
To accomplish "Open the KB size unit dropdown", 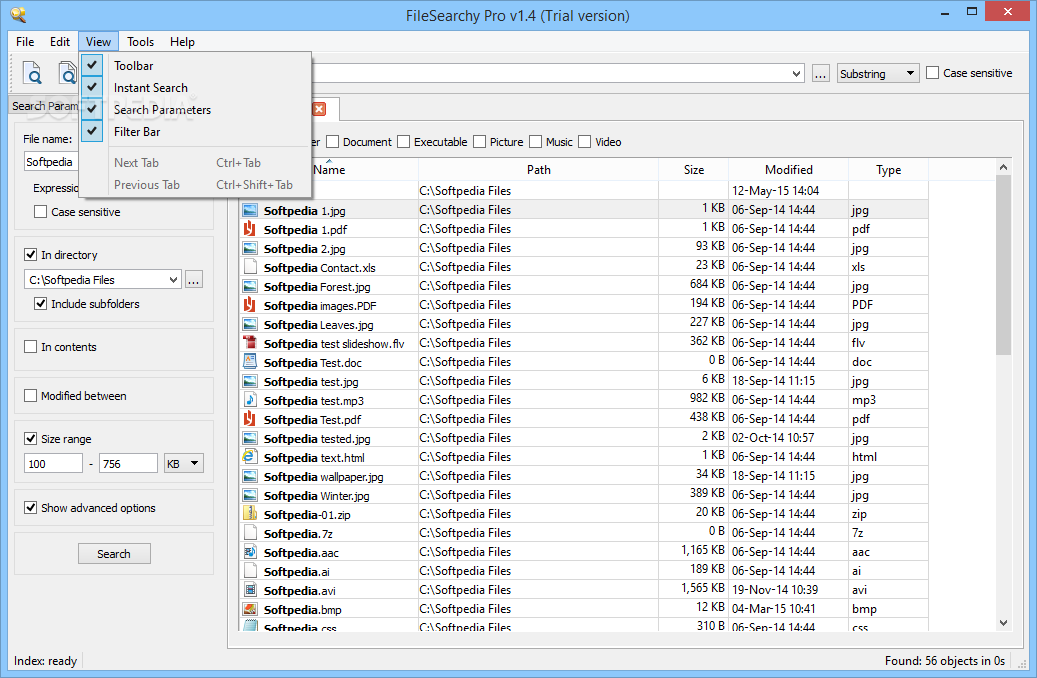I will click(184, 464).
